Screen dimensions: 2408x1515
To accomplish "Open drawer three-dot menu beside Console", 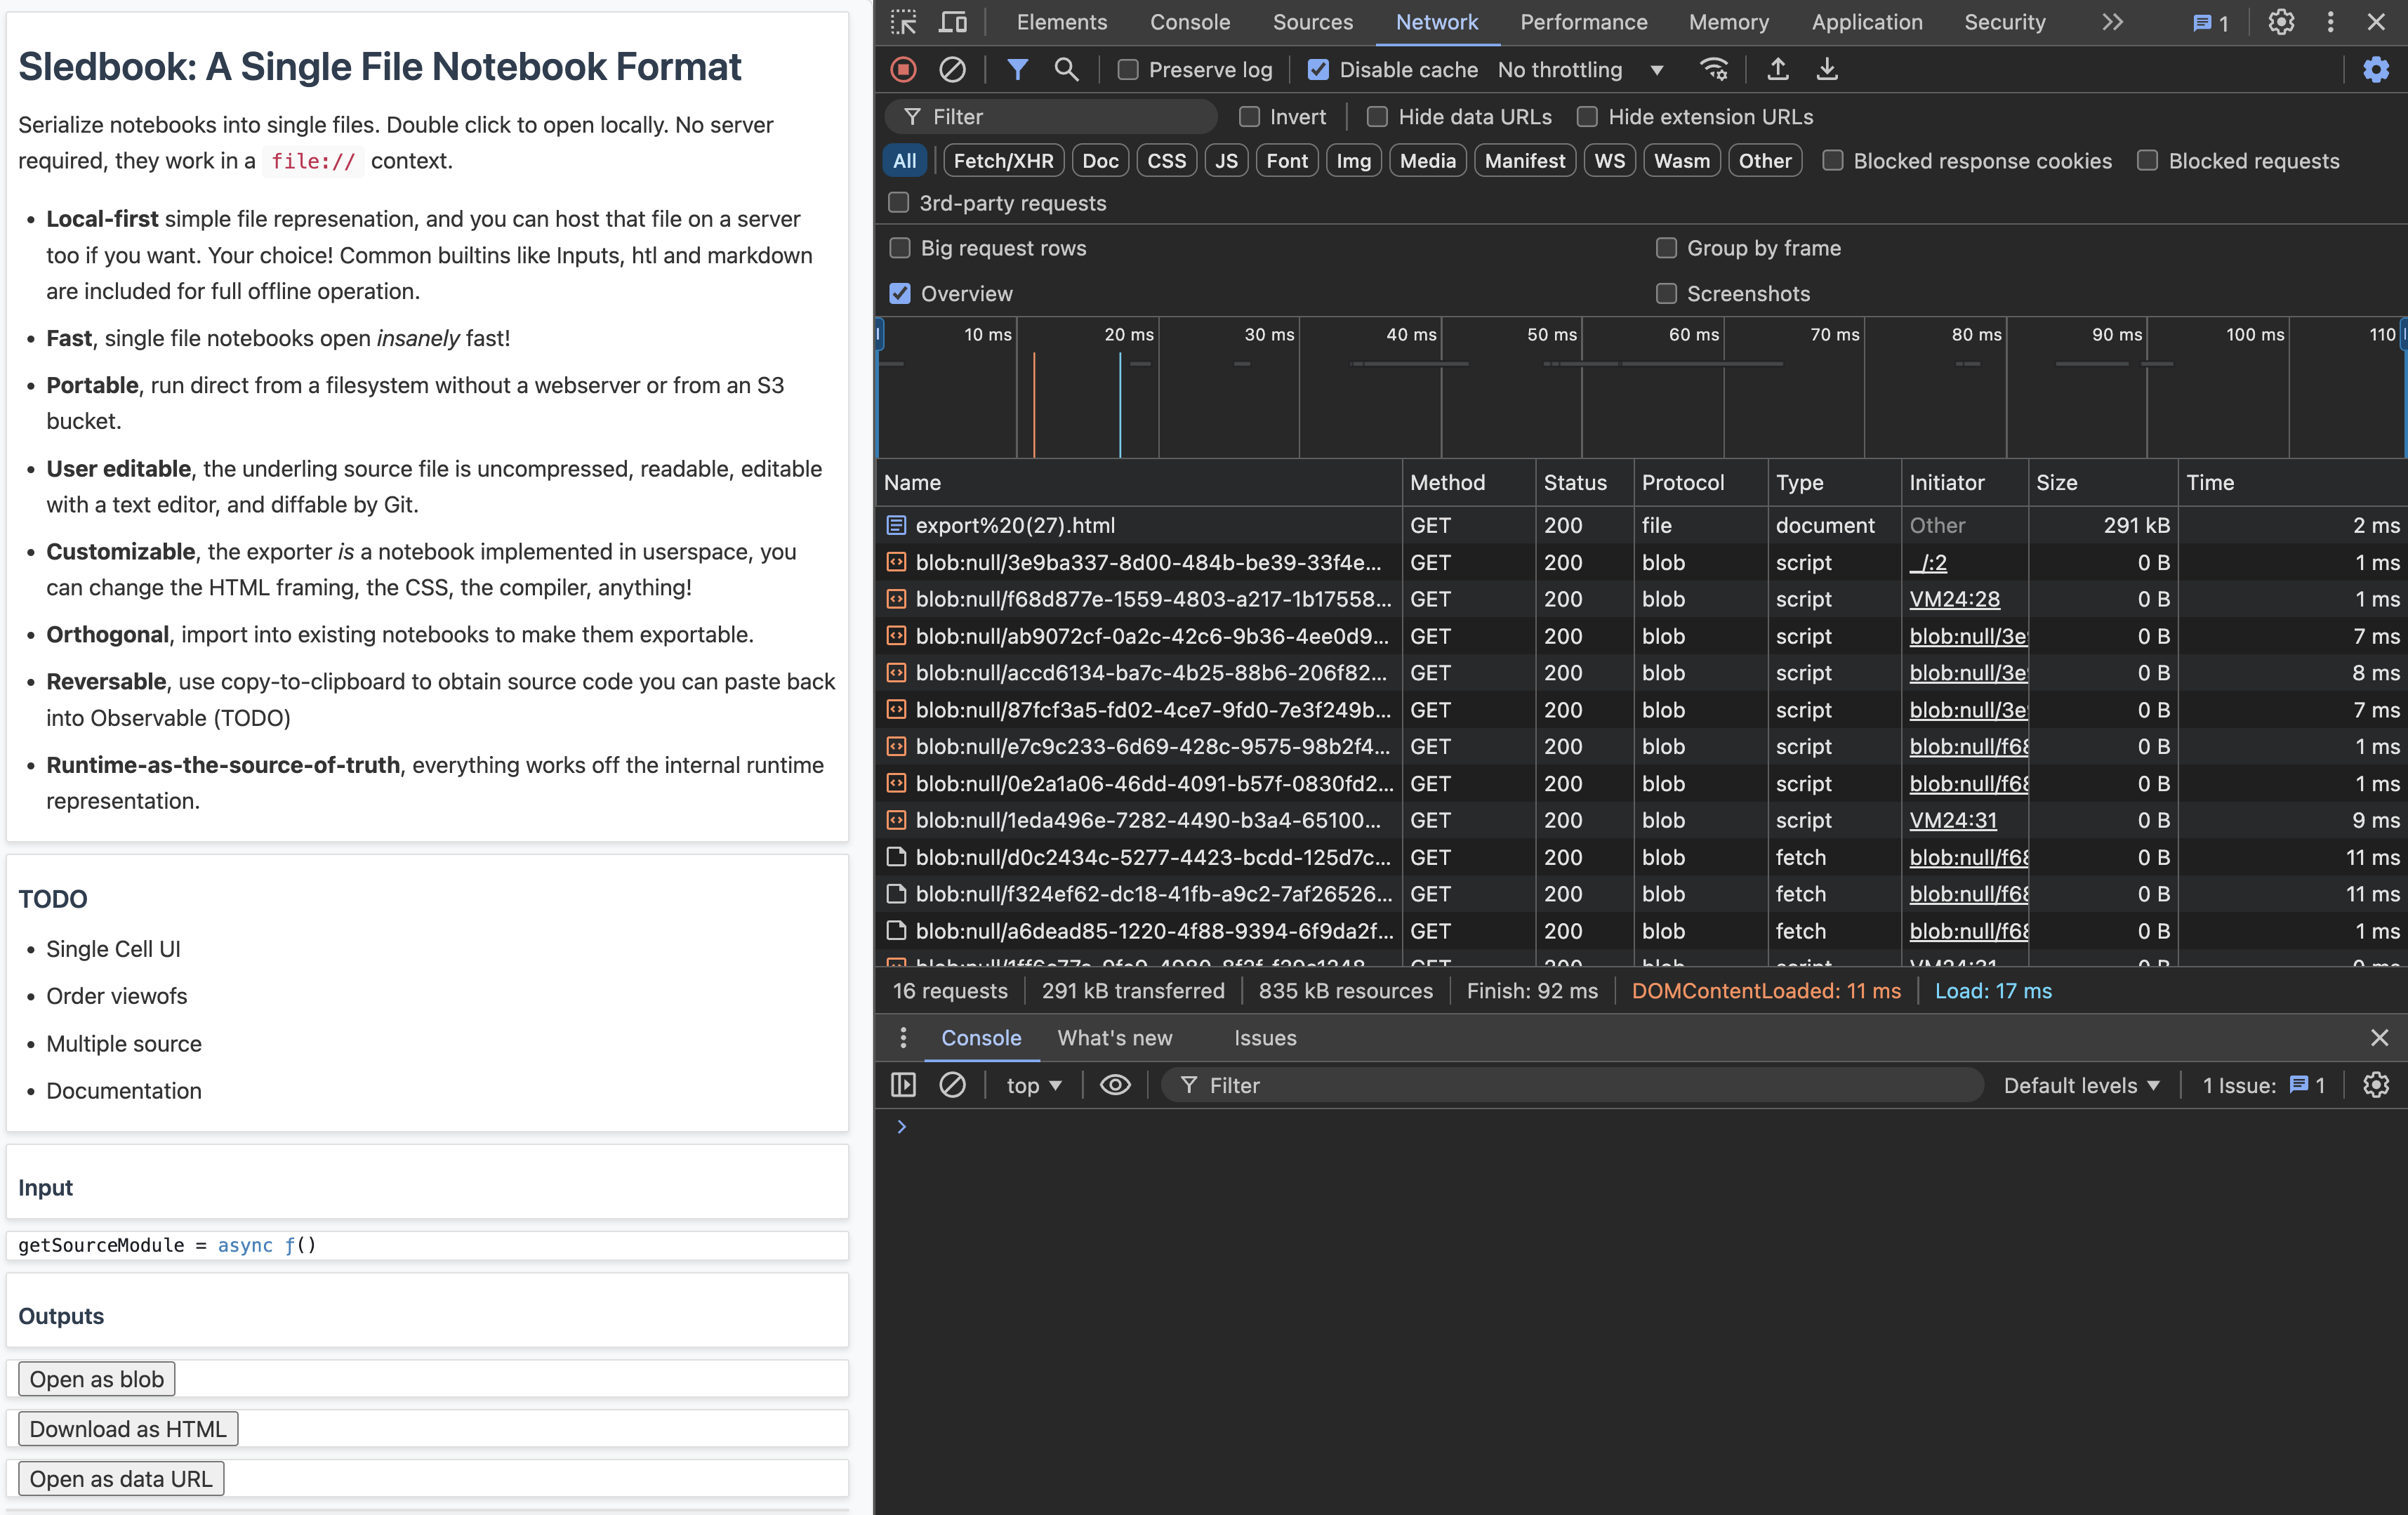I will coord(903,1038).
